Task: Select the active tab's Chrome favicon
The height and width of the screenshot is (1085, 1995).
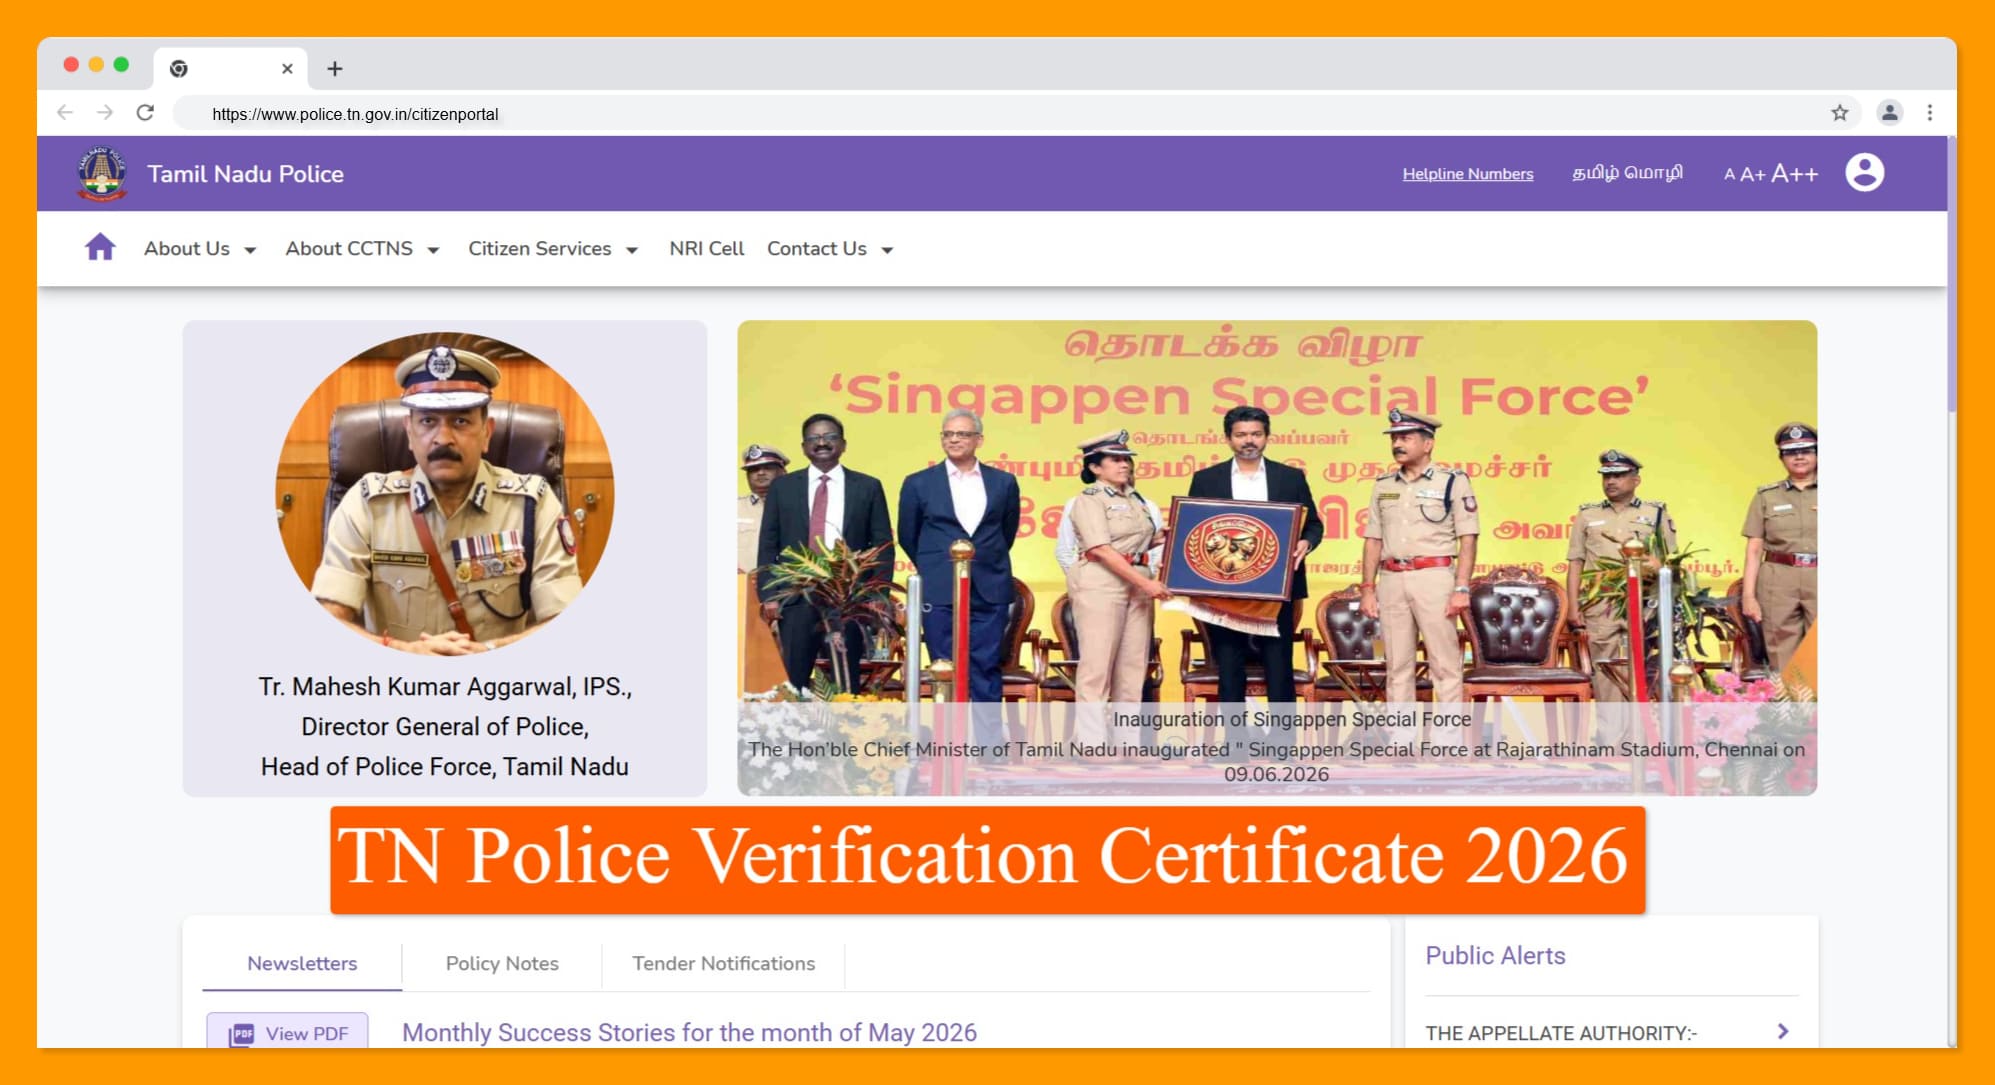Action: 179,68
